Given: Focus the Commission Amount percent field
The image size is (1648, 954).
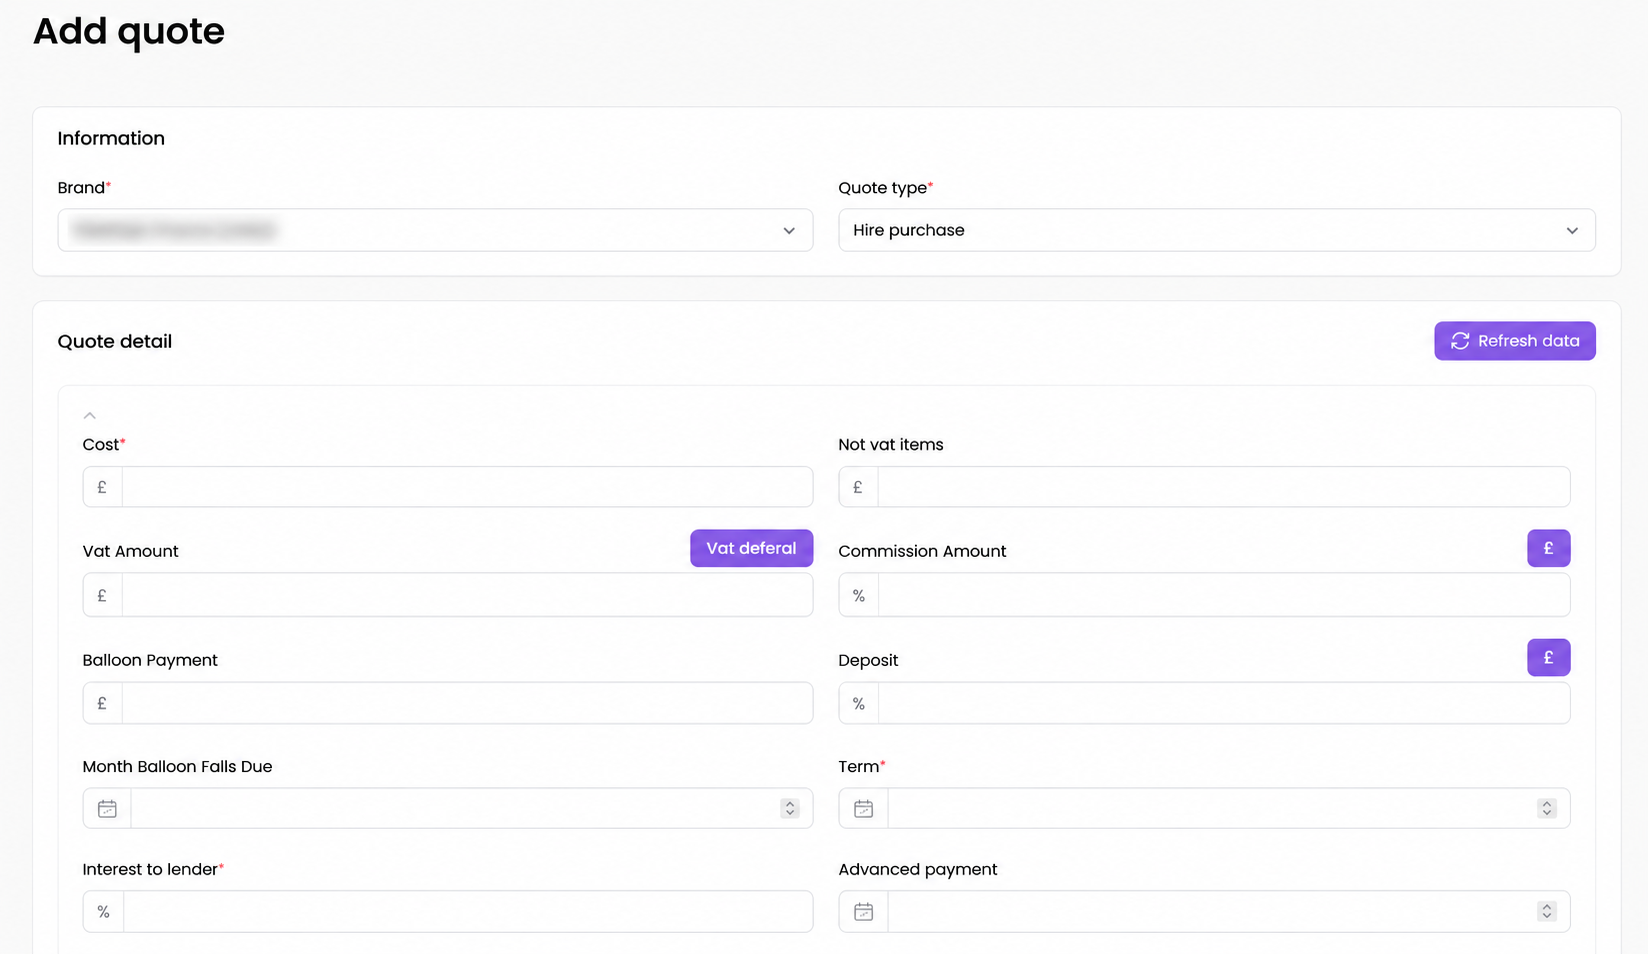Looking at the screenshot, I should (x=1223, y=595).
